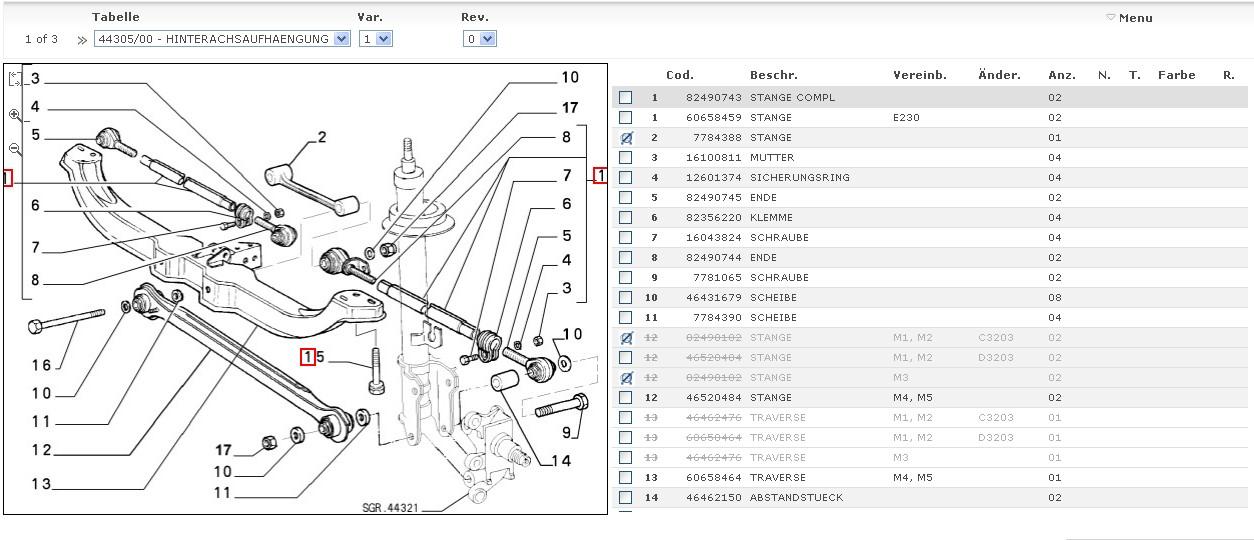Open the Var. dropdown

click(375, 39)
